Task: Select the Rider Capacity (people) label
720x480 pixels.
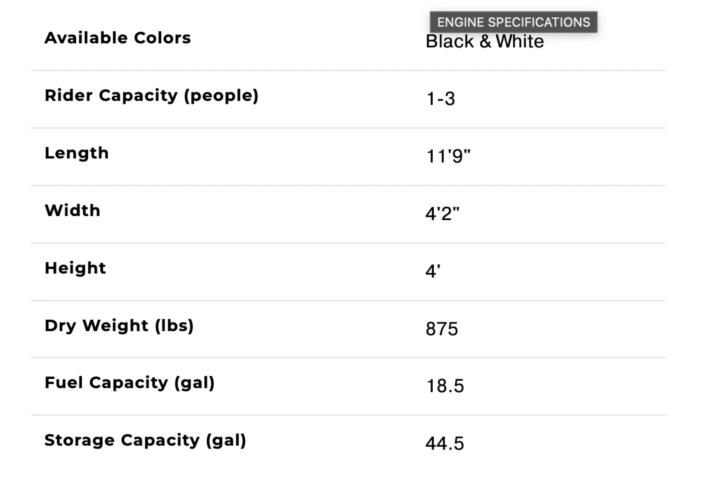Action: tap(152, 96)
